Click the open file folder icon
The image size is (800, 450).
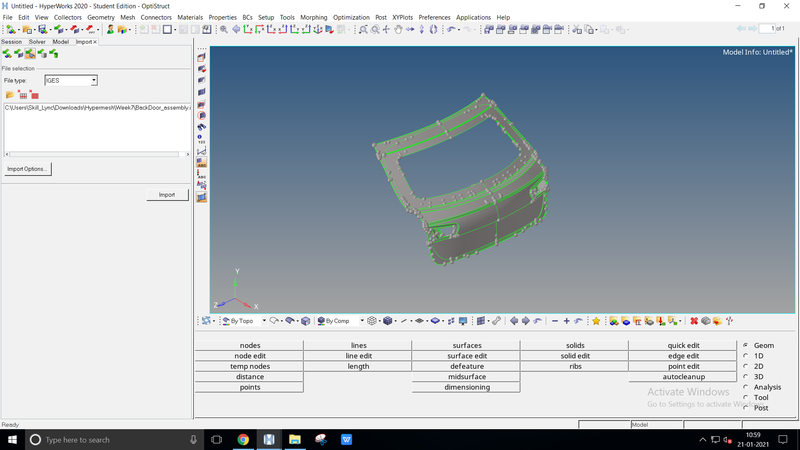click(9, 95)
